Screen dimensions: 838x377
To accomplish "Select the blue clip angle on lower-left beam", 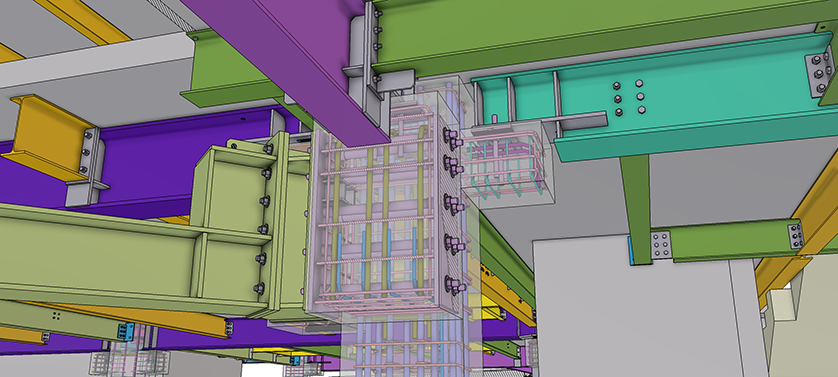I will point(126,332).
